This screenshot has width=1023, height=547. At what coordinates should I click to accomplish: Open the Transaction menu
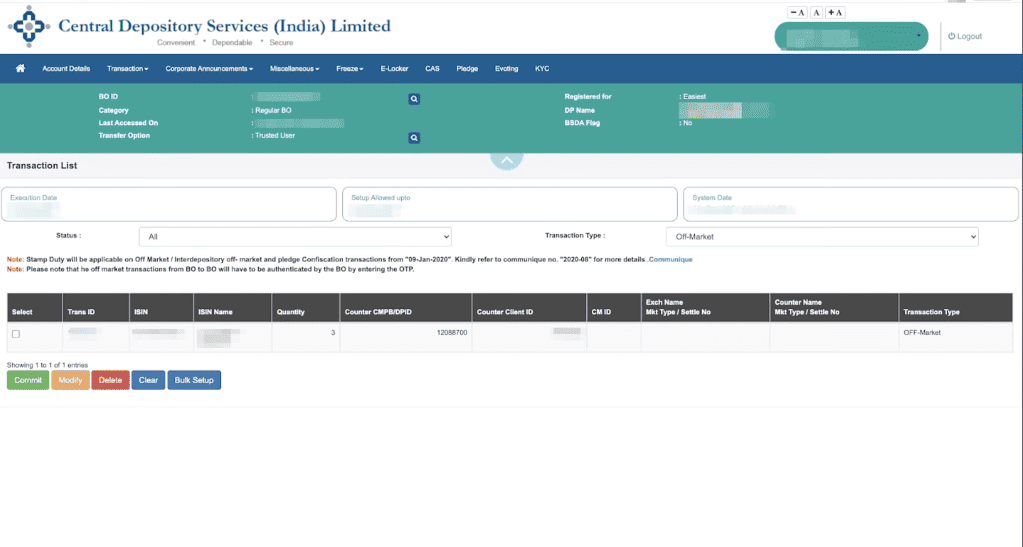(127, 69)
